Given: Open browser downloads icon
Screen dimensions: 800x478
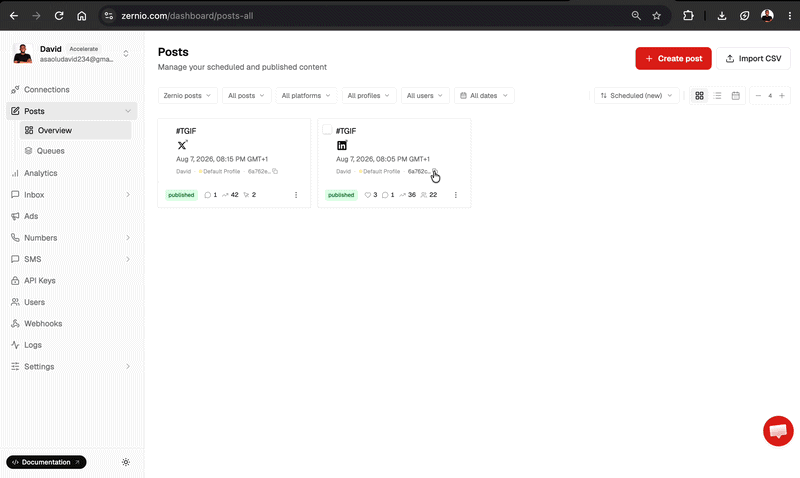Looking at the screenshot, I should pos(721,16).
